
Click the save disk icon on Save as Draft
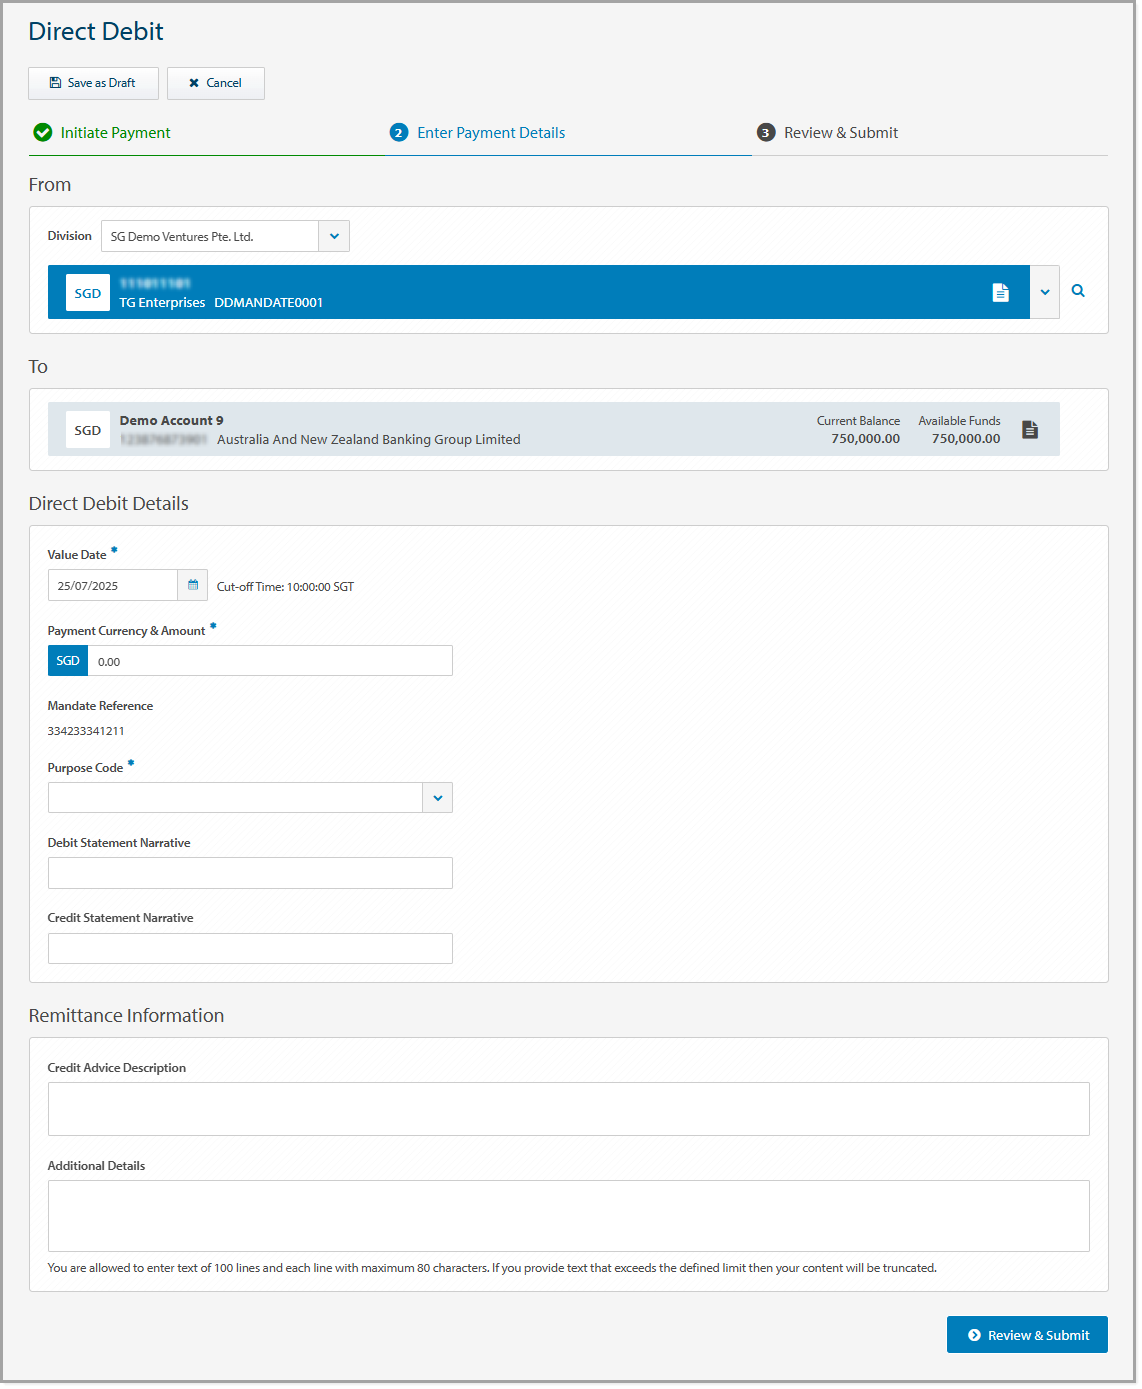[55, 83]
